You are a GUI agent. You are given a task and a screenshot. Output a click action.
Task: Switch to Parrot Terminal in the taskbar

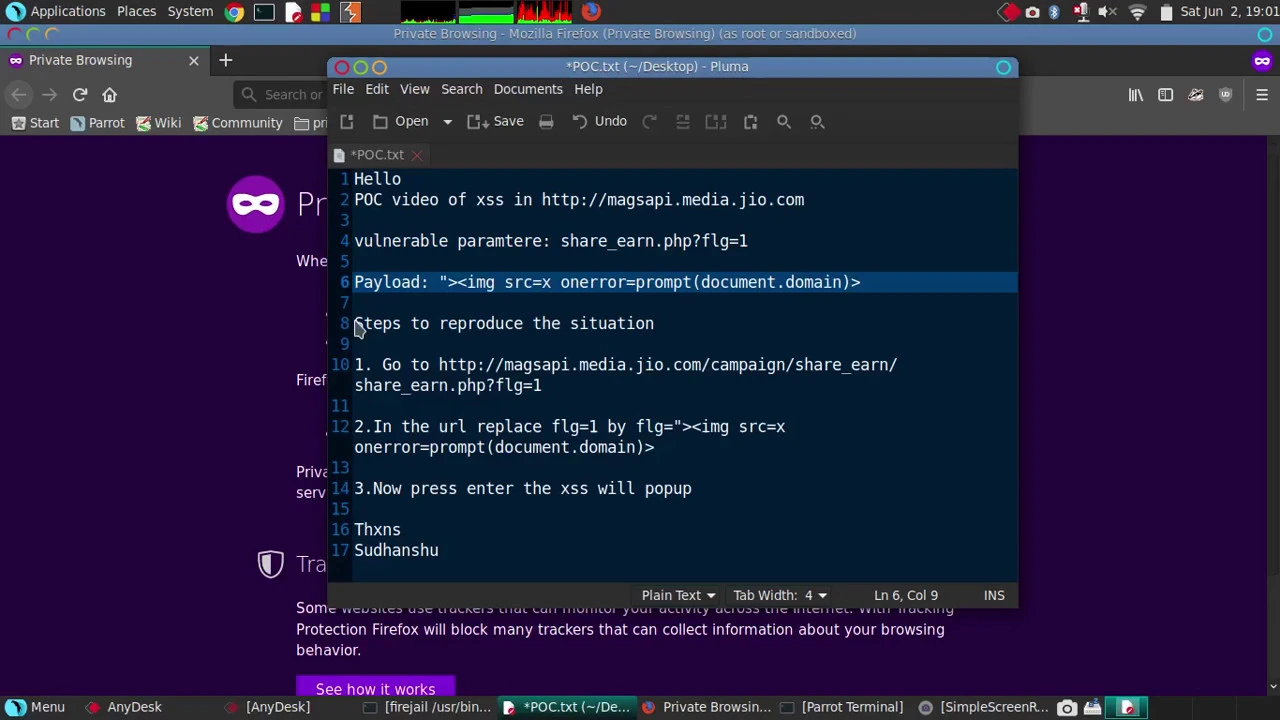[x=842, y=707]
